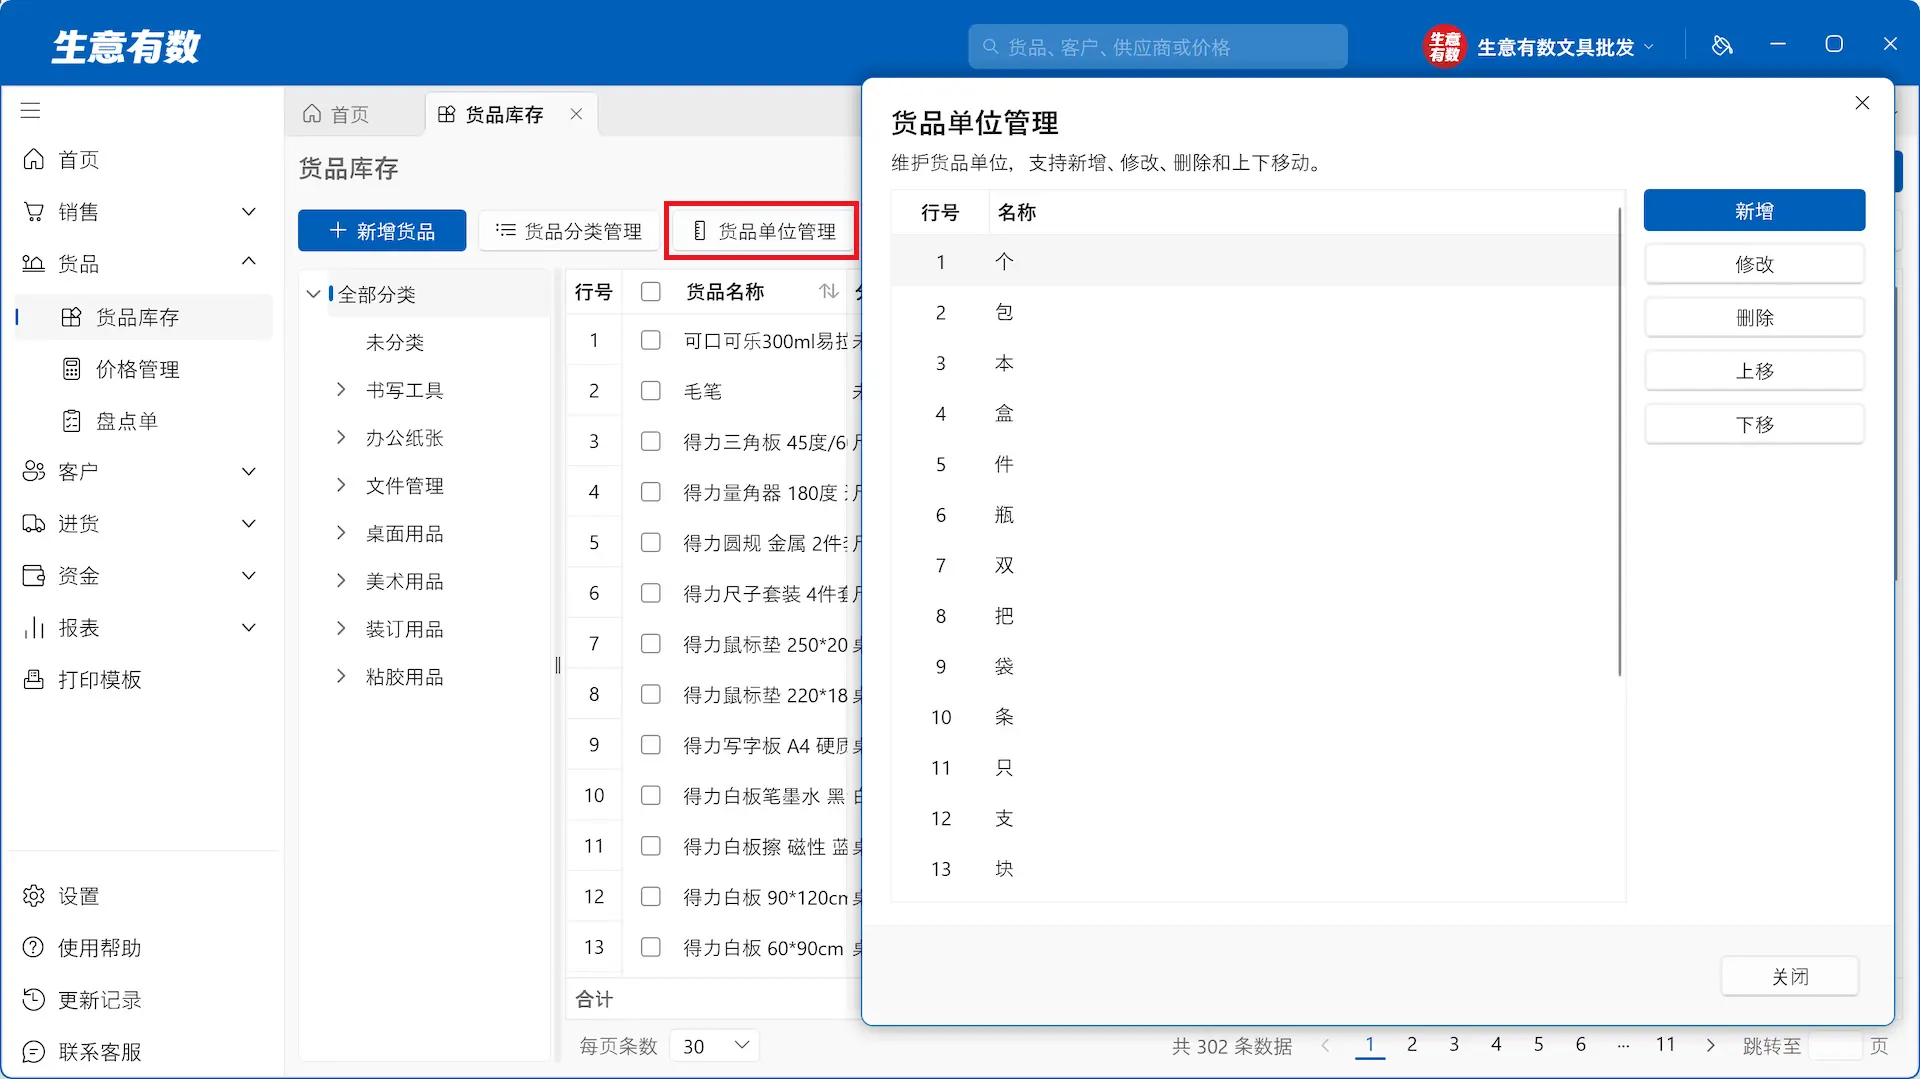Select unit row 支
This screenshot has width=1920, height=1079.
pyautogui.click(x=1254, y=818)
